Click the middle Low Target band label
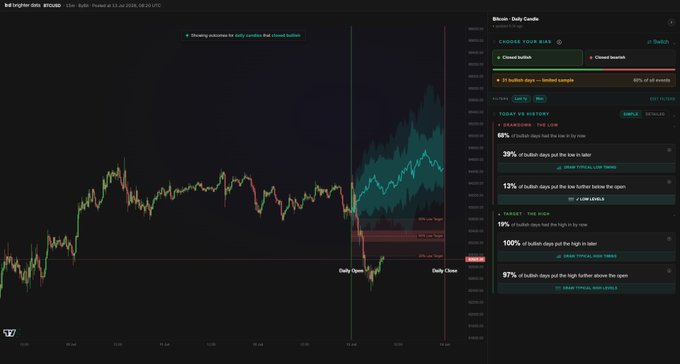The width and height of the screenshot is (680, 364). [431, 236]
